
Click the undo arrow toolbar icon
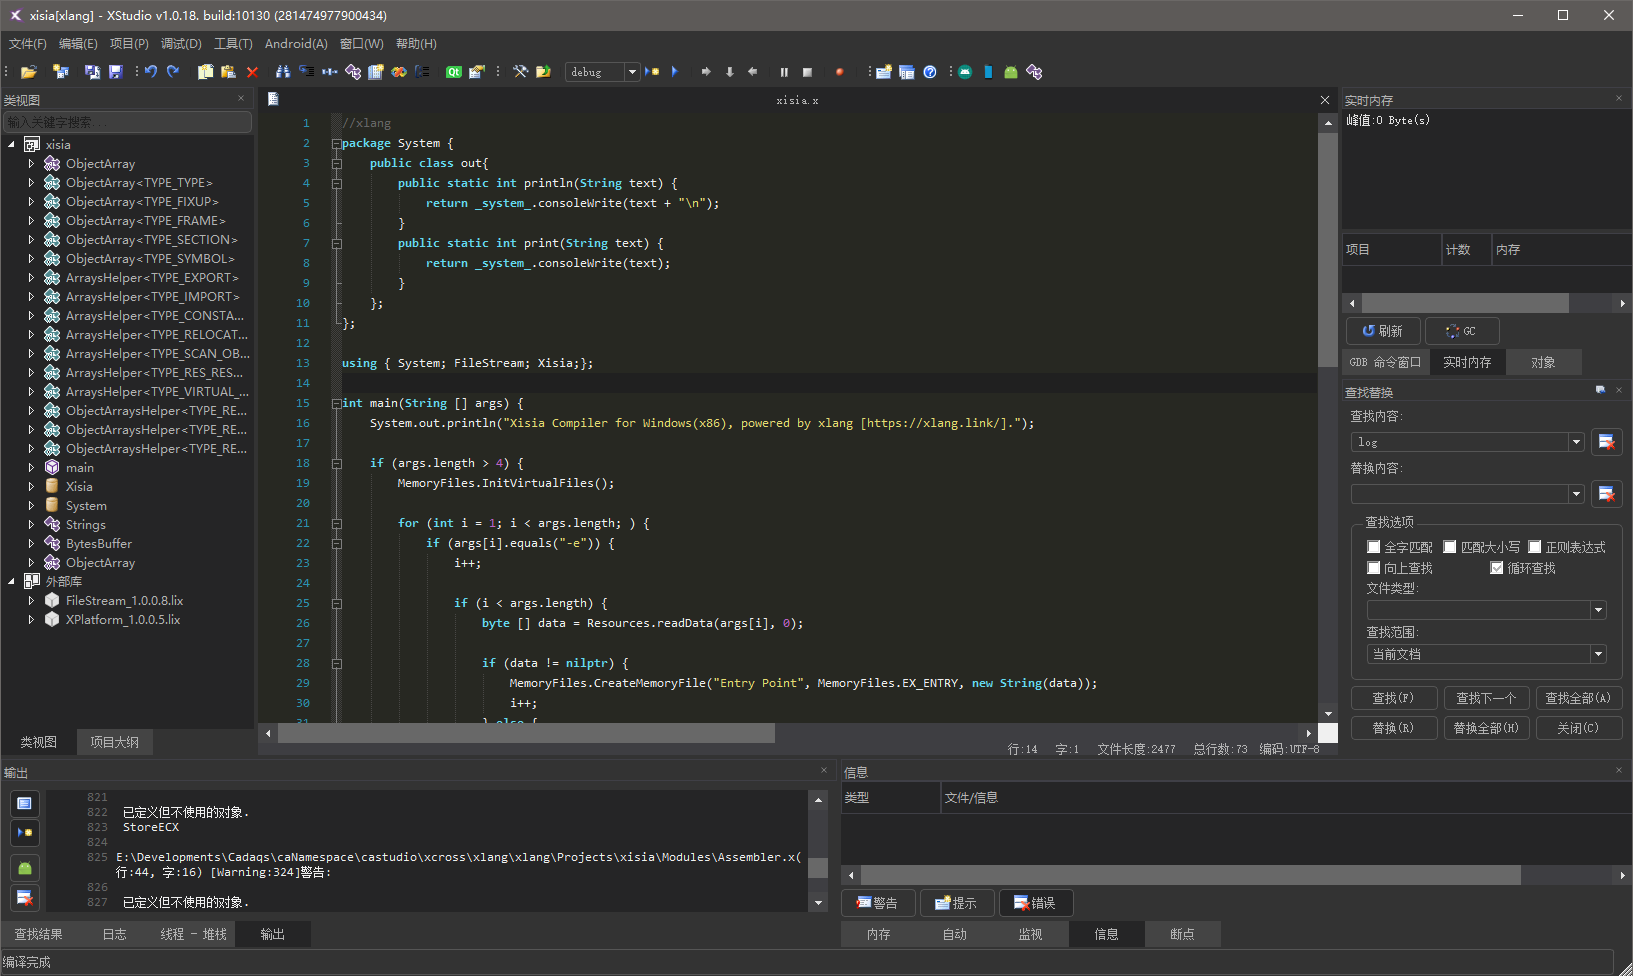(x=151, y=72)
